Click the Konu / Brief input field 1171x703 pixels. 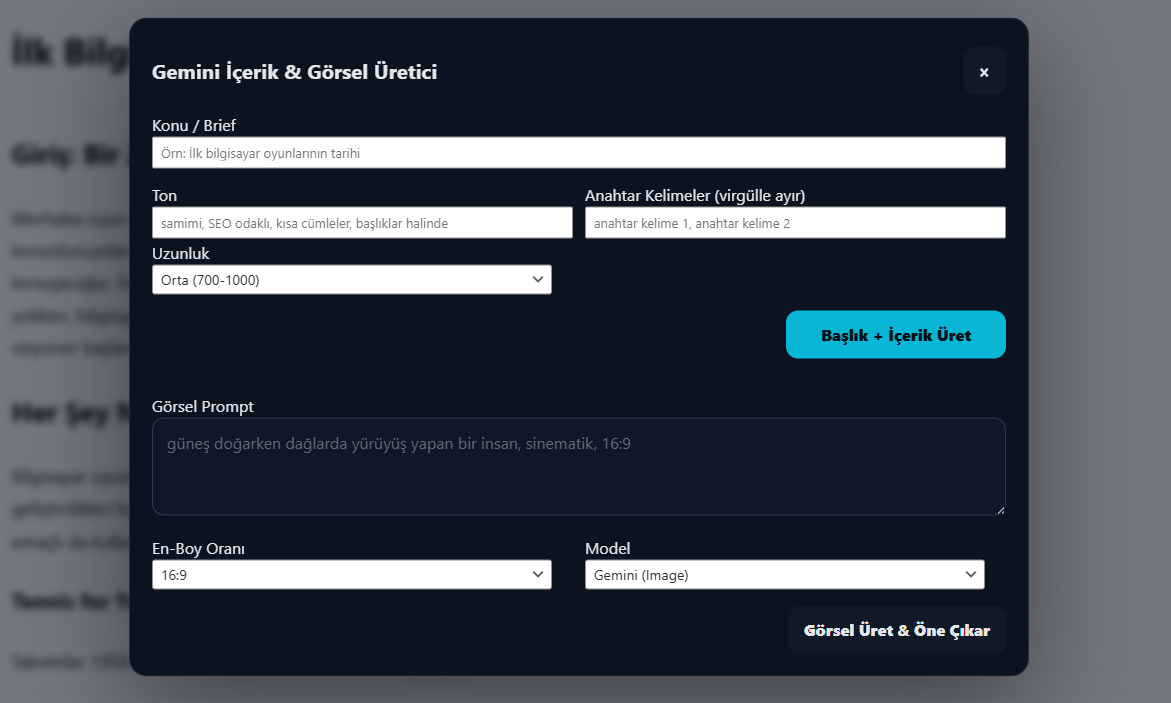(x=579, y=152)
